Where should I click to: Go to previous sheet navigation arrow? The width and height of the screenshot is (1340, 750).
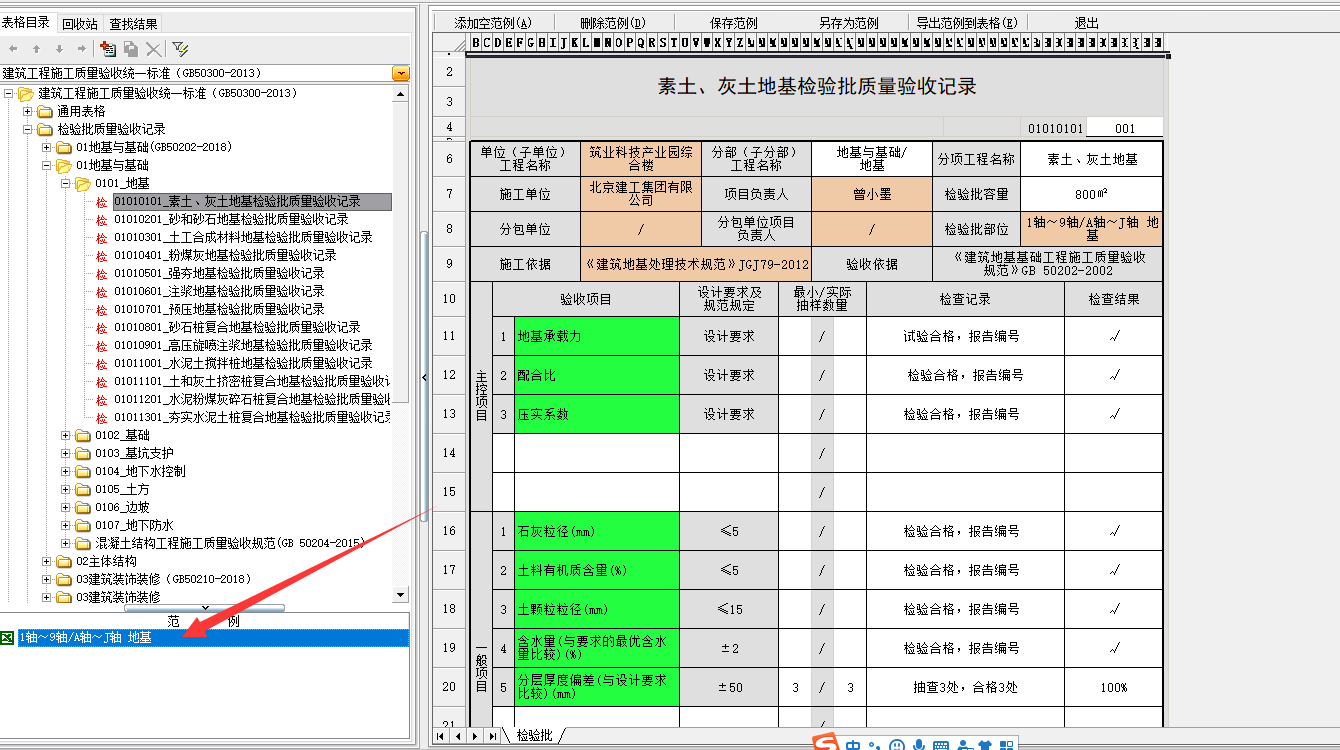457,735
